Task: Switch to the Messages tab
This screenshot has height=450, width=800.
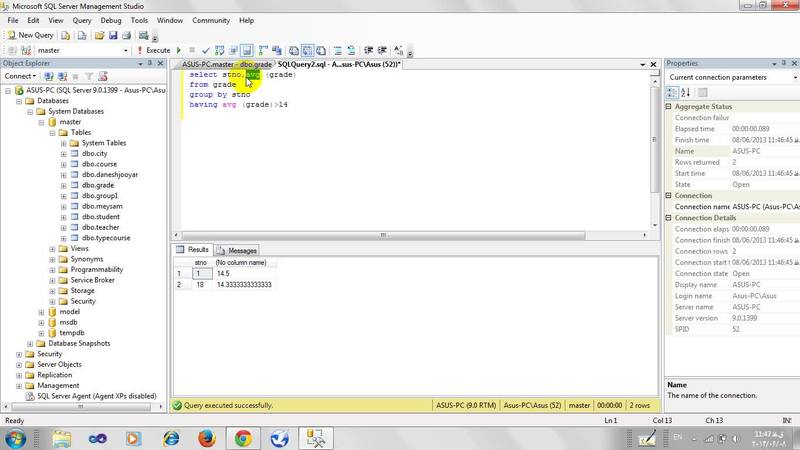Action: point(237,250)
